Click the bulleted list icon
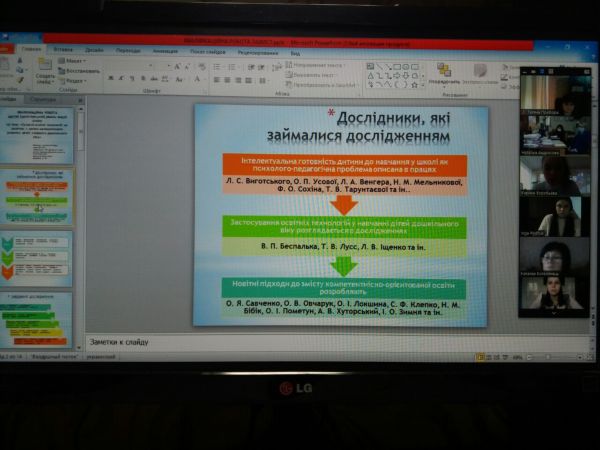600x450 pixels. point(217,65)
